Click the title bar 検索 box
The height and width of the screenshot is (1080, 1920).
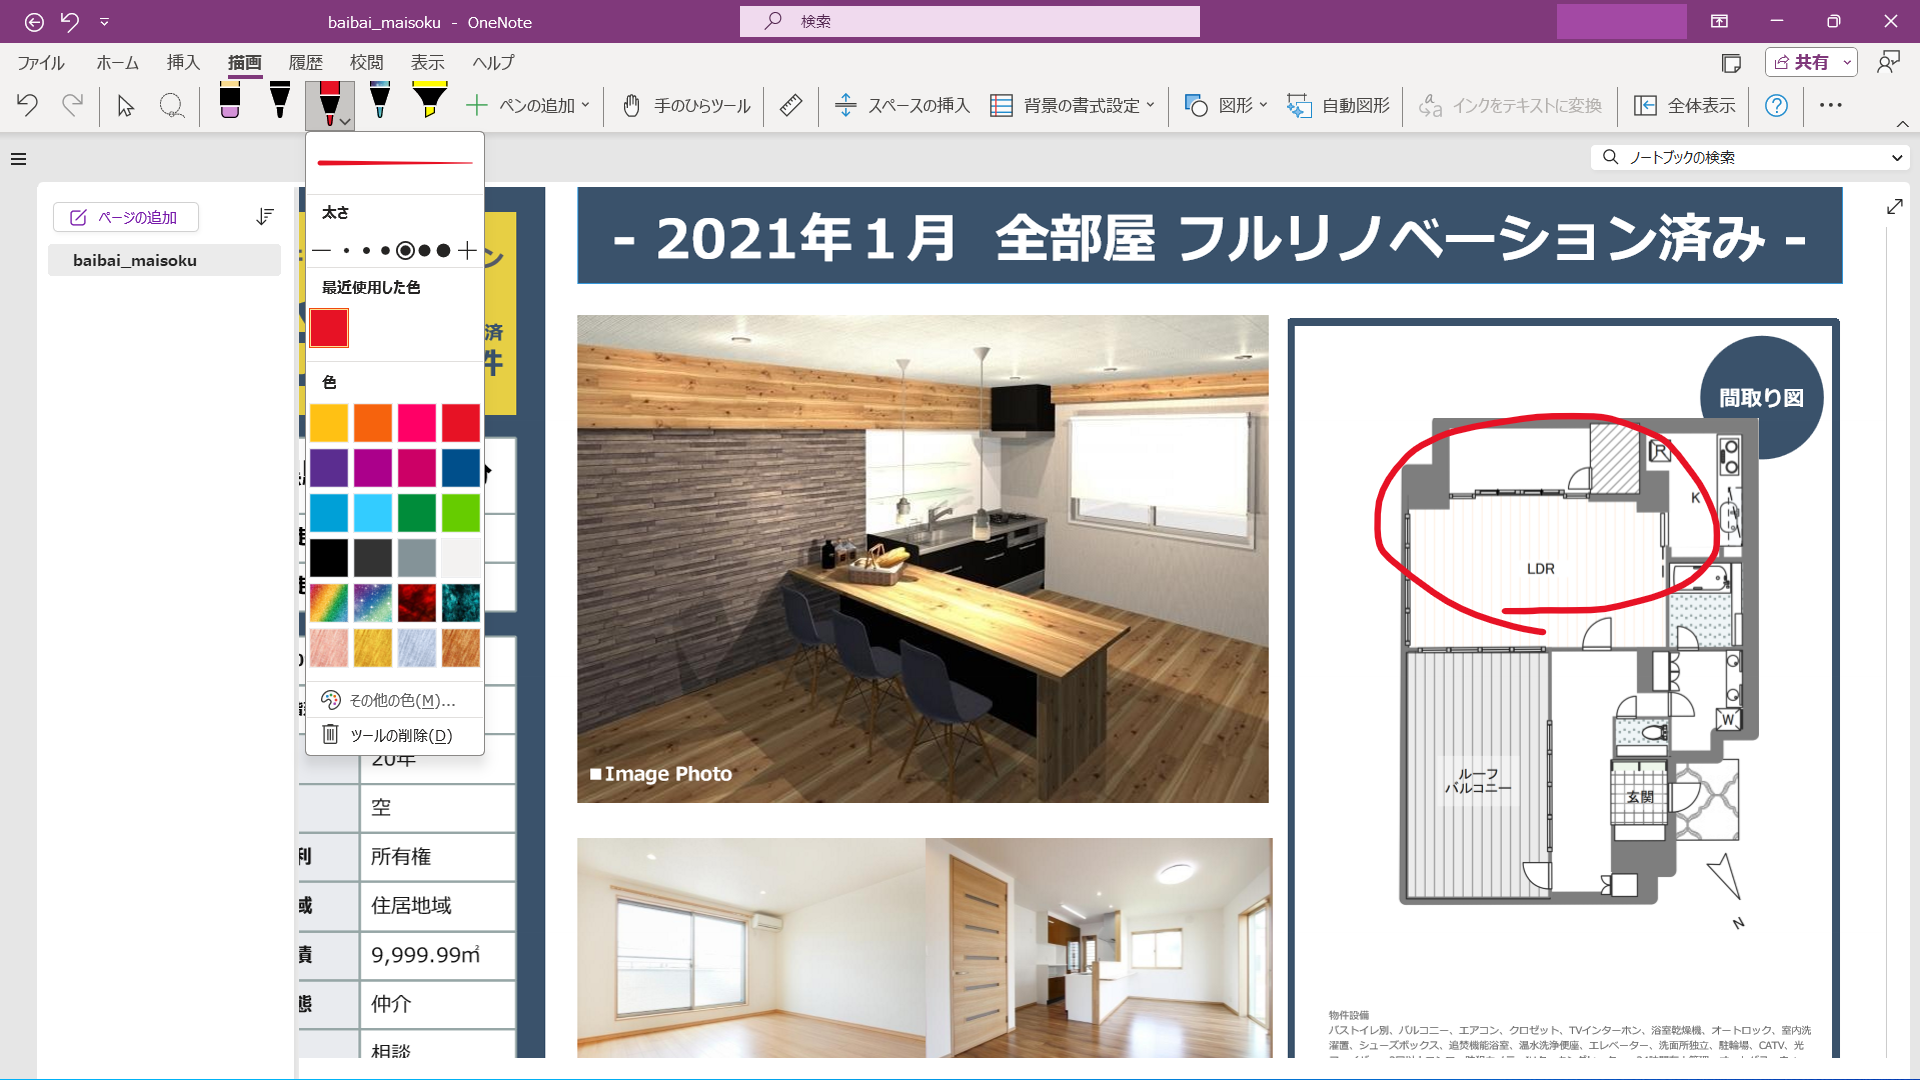click(969, 21)
